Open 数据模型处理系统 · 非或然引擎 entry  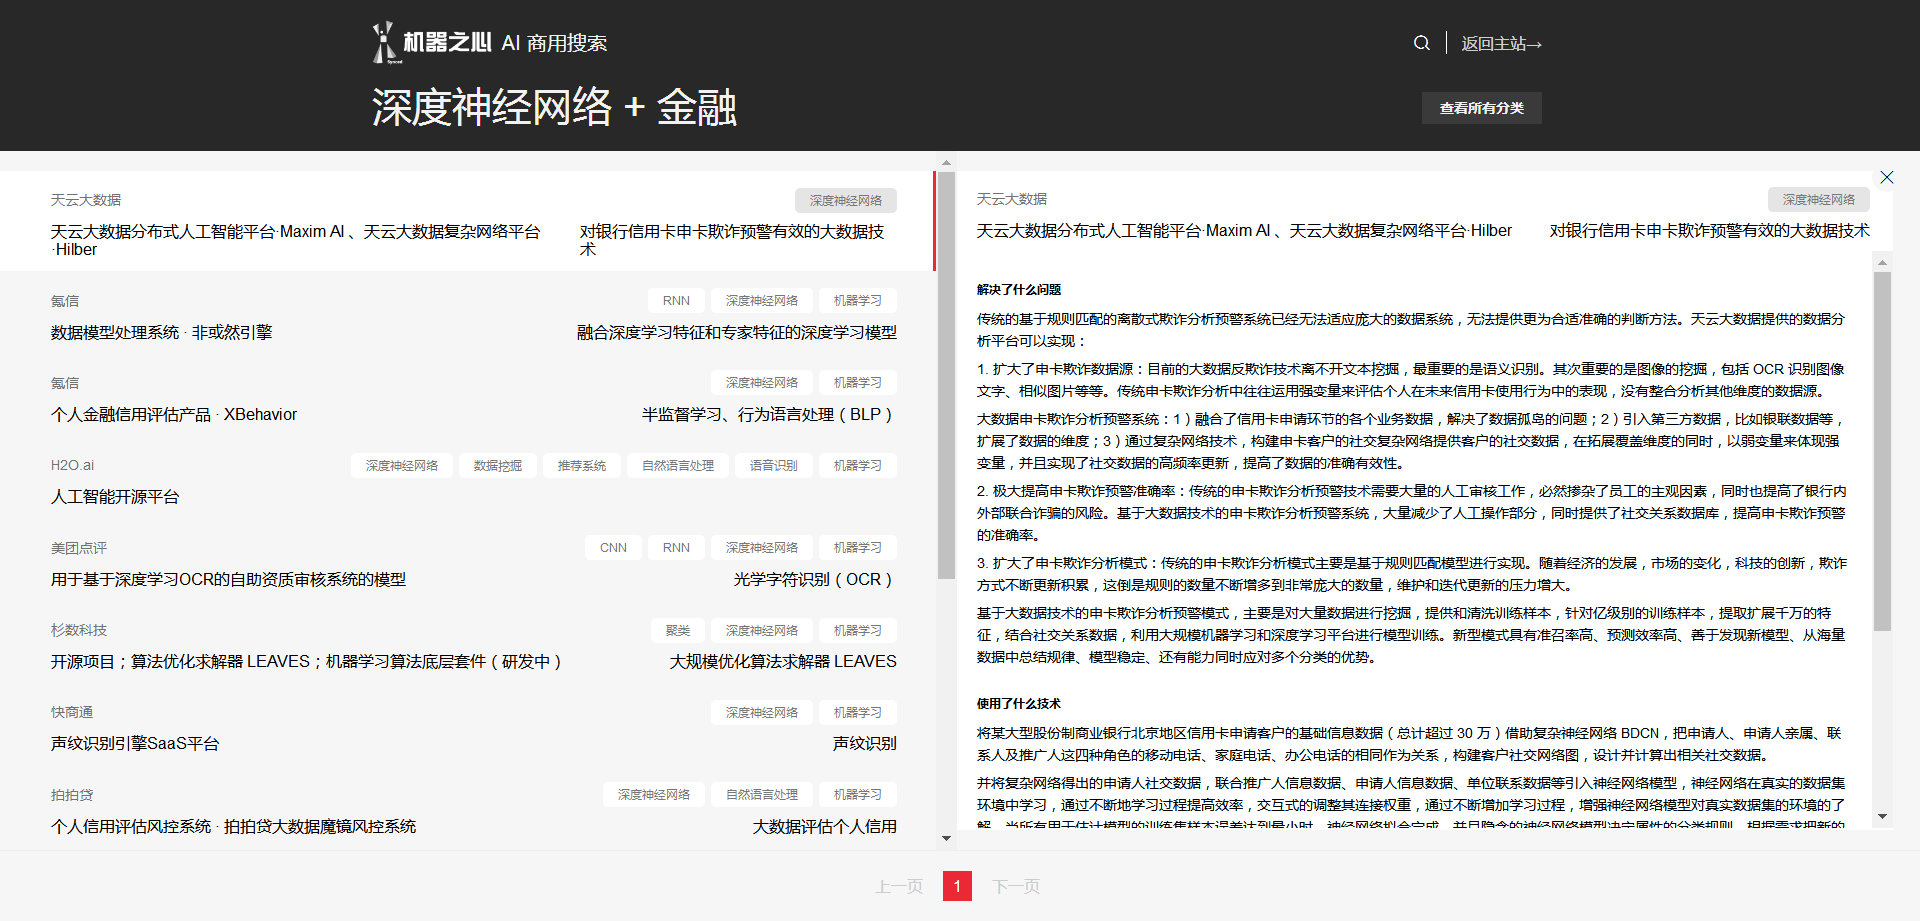click(x=161, y=332)
